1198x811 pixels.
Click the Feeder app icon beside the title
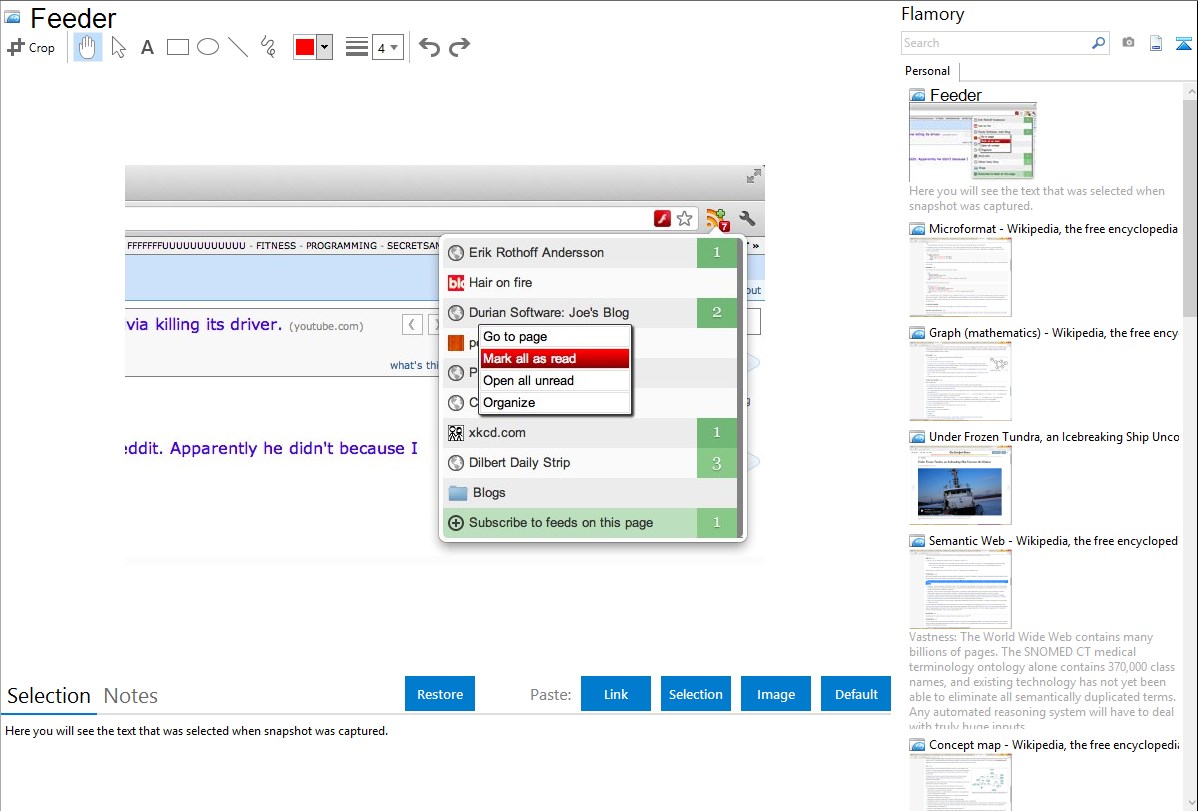pyautogui.click(x=12, y=17)
